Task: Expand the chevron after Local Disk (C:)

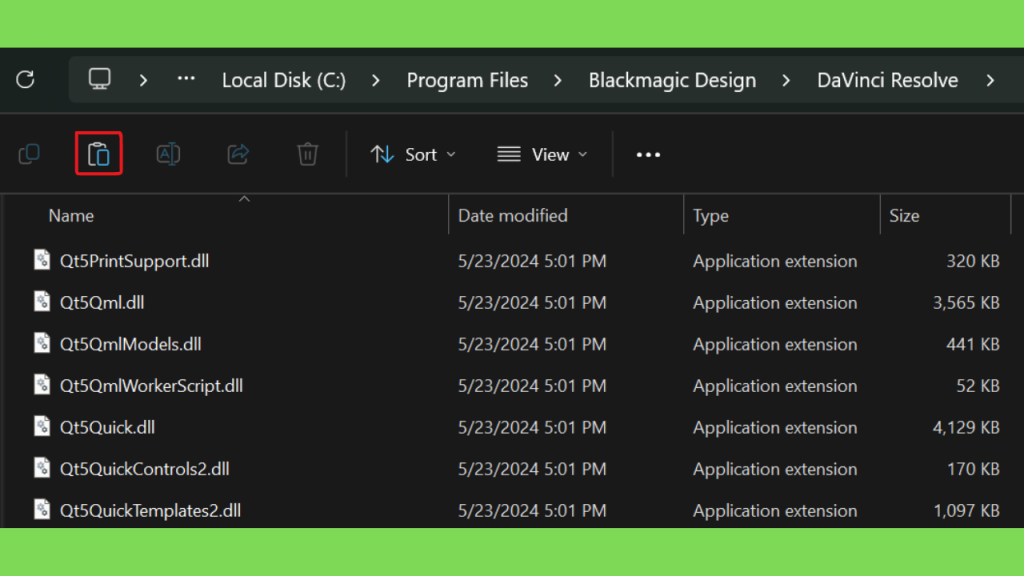Action: pos(376,80)
